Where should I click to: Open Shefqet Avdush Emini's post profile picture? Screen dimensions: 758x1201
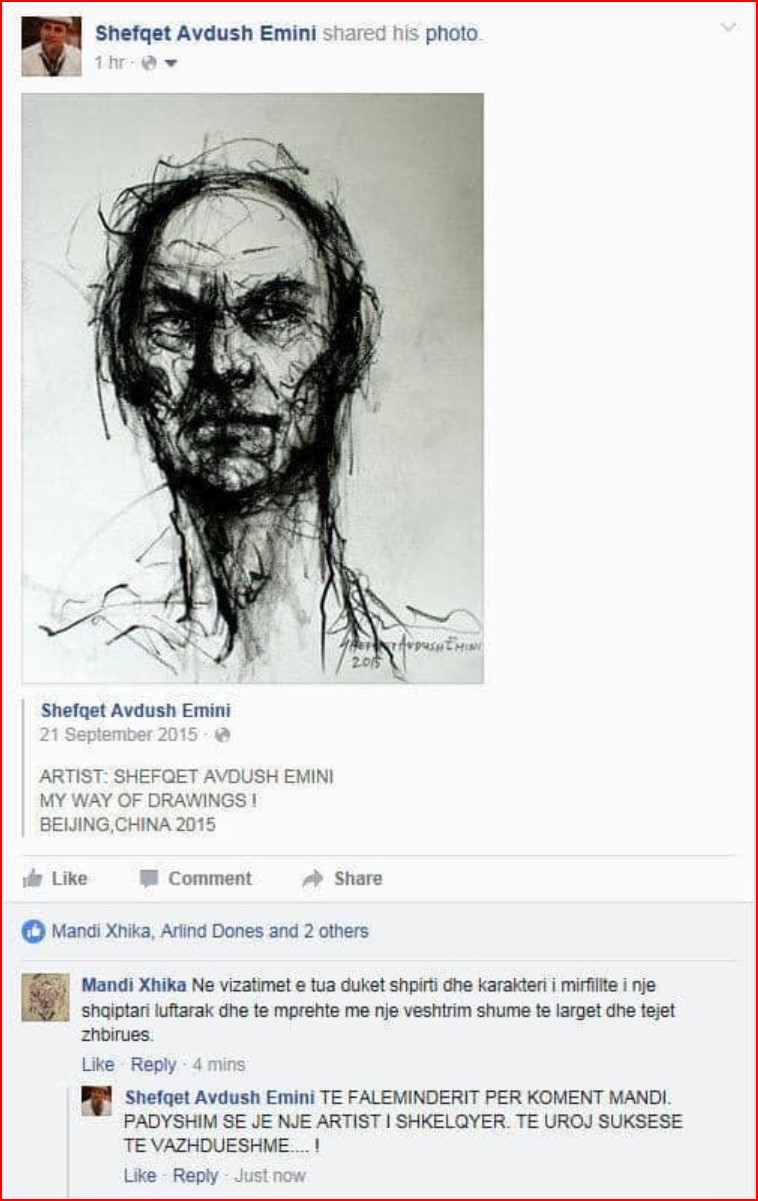click(x=51, y=47)
